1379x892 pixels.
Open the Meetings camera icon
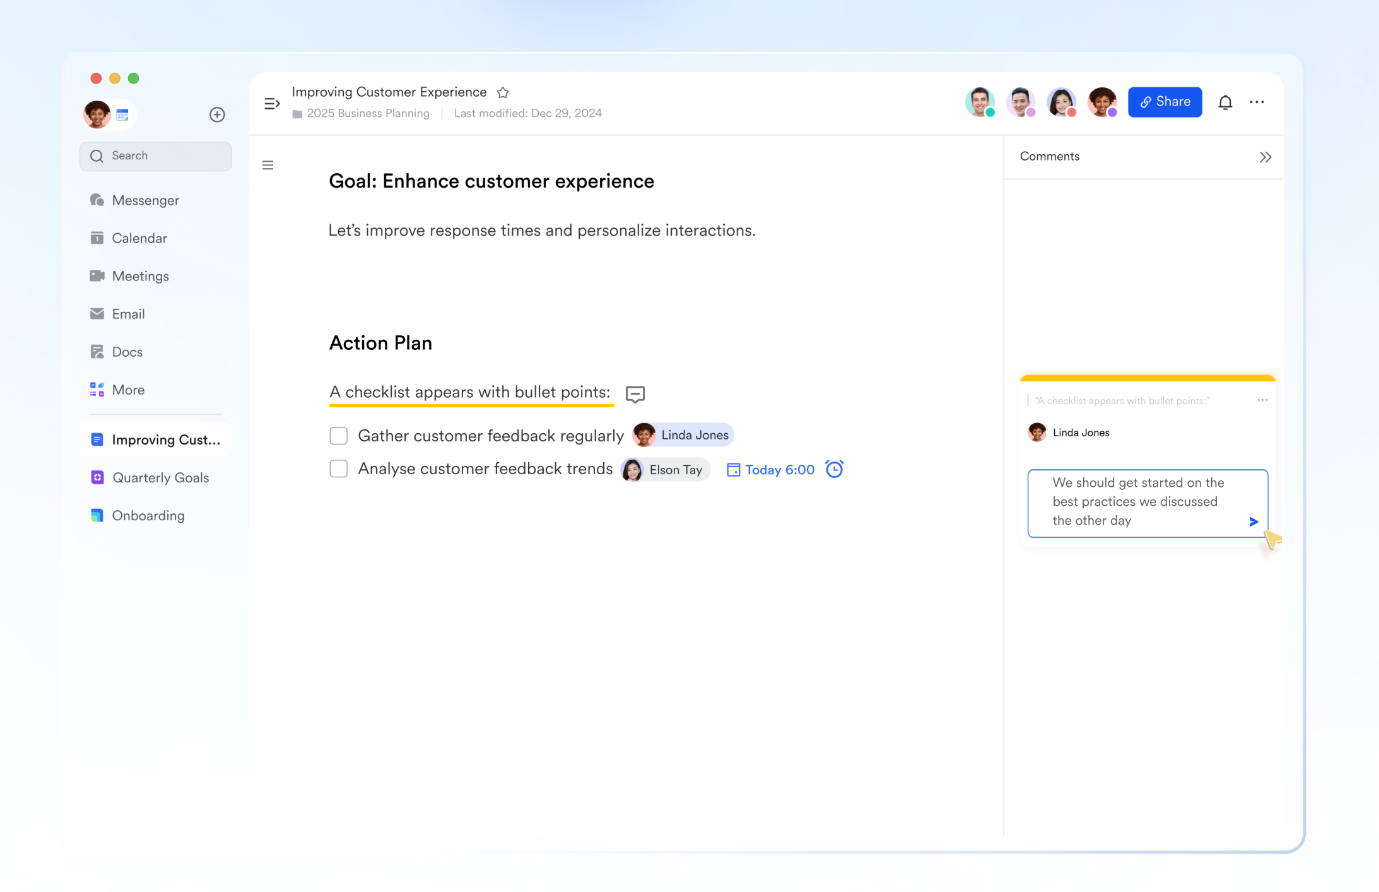point(97,276)
